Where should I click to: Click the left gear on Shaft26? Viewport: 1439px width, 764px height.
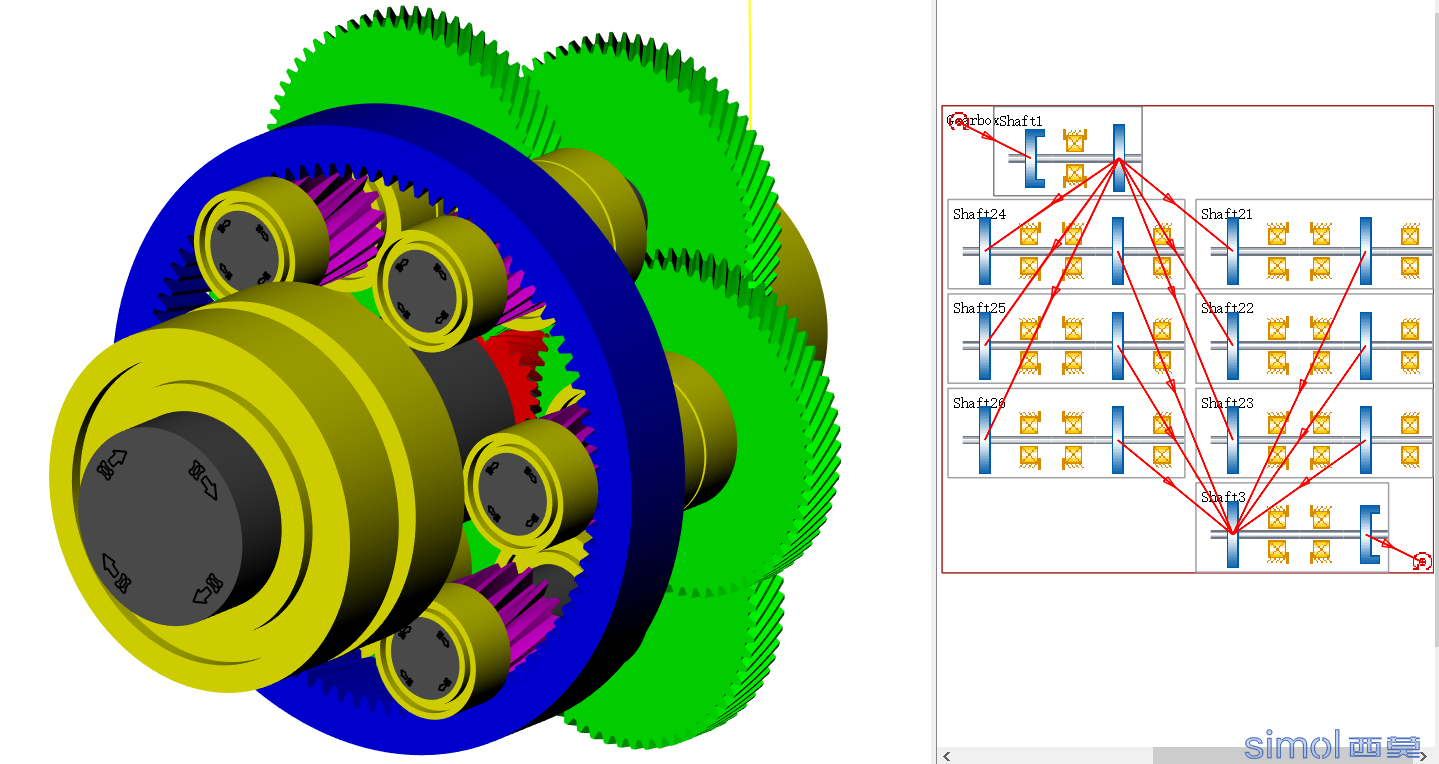[x=985, y=440]
